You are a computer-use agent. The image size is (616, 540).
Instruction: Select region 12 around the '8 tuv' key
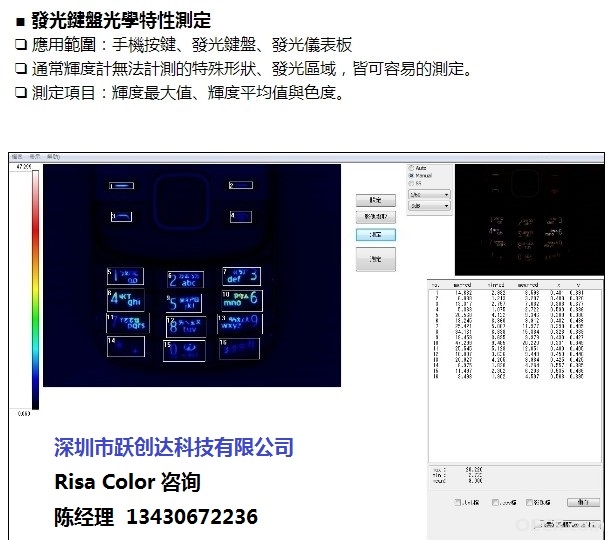coord(186,327)
